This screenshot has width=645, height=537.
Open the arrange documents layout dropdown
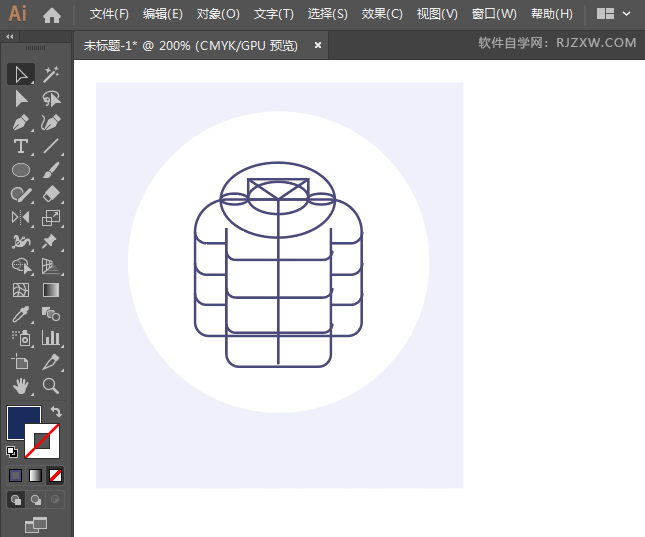click(x=613, y=14)
